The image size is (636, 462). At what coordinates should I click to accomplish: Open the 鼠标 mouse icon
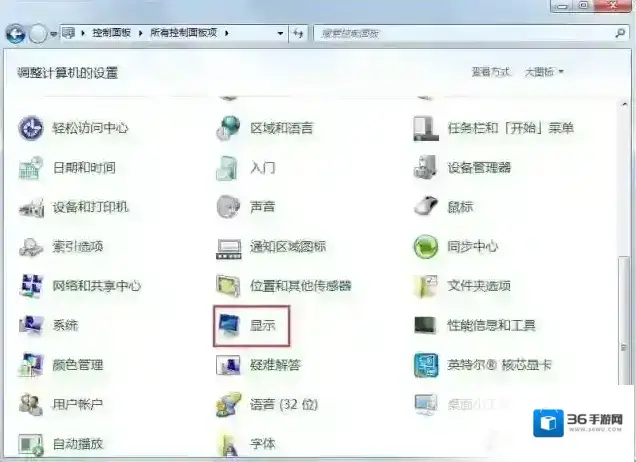(x=426, y=206)
